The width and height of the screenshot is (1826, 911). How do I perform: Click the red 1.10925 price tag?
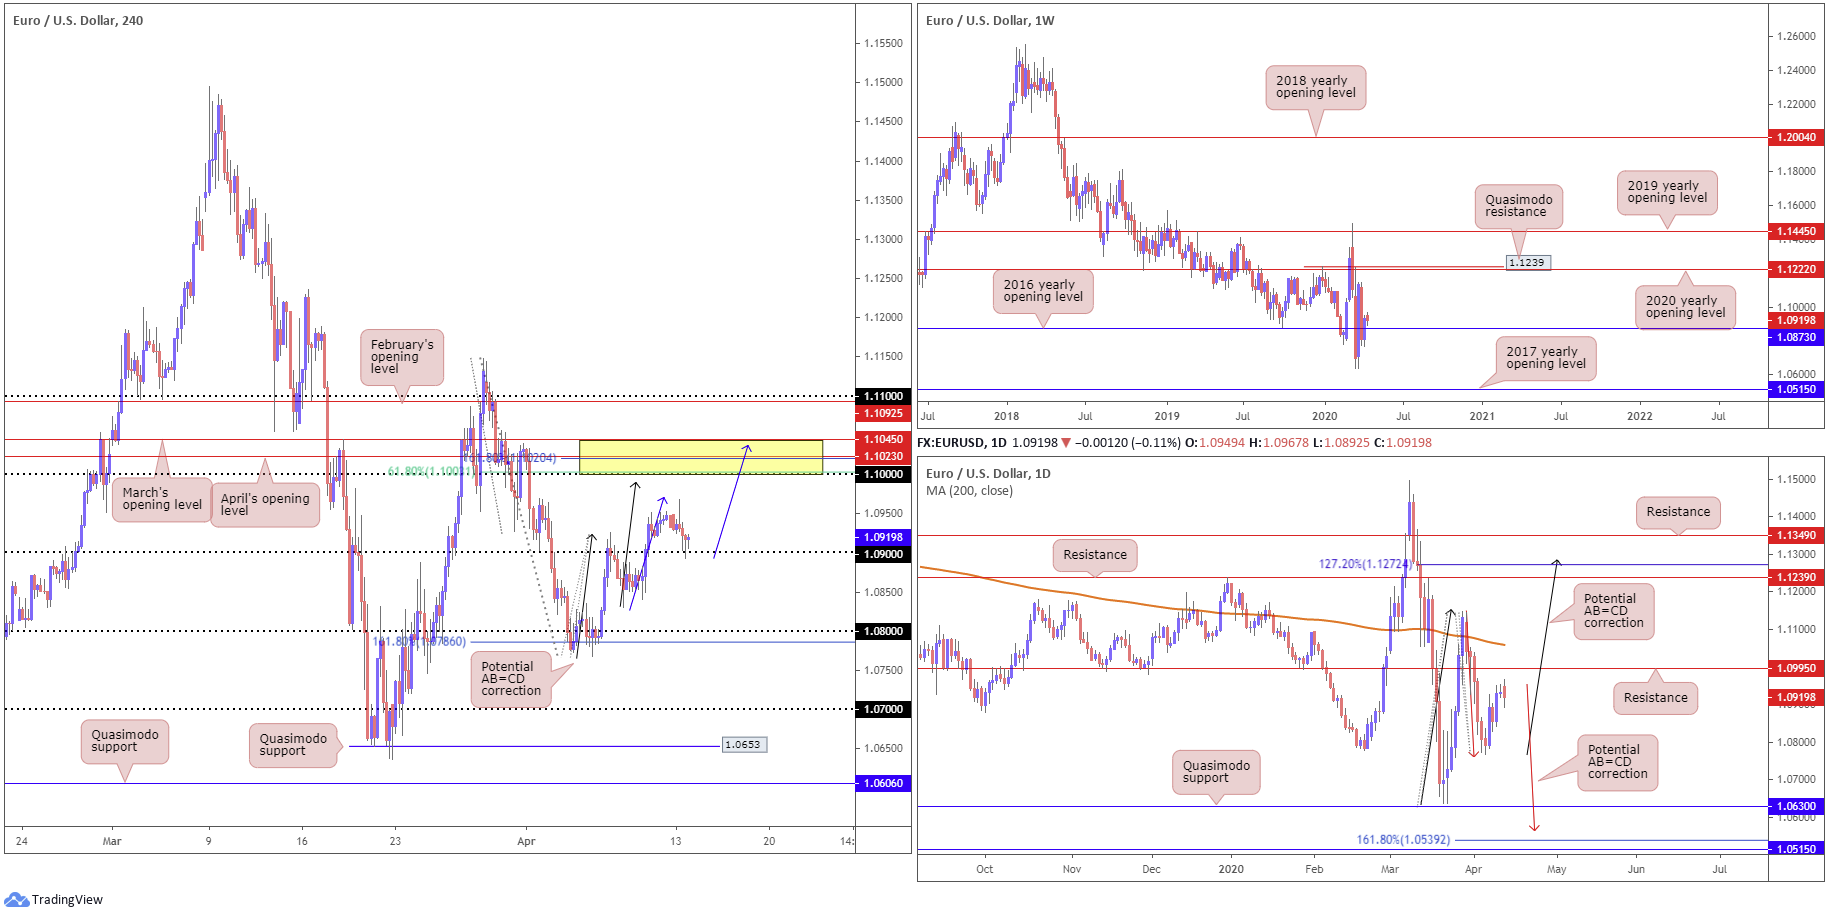coord(883,413)
